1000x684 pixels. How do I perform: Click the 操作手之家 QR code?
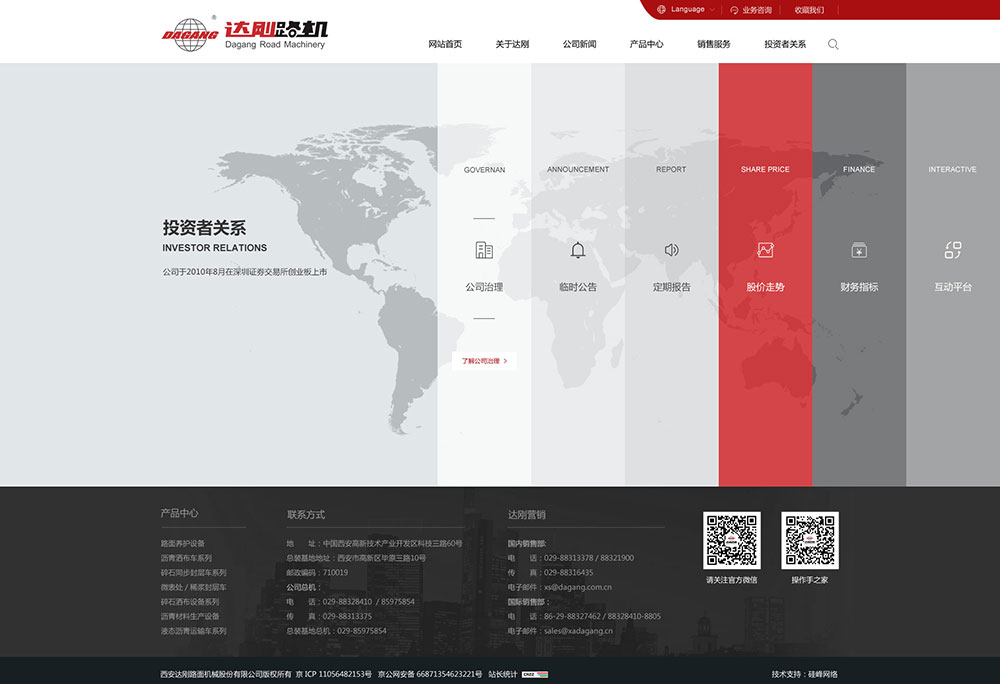tap(810, 540)
